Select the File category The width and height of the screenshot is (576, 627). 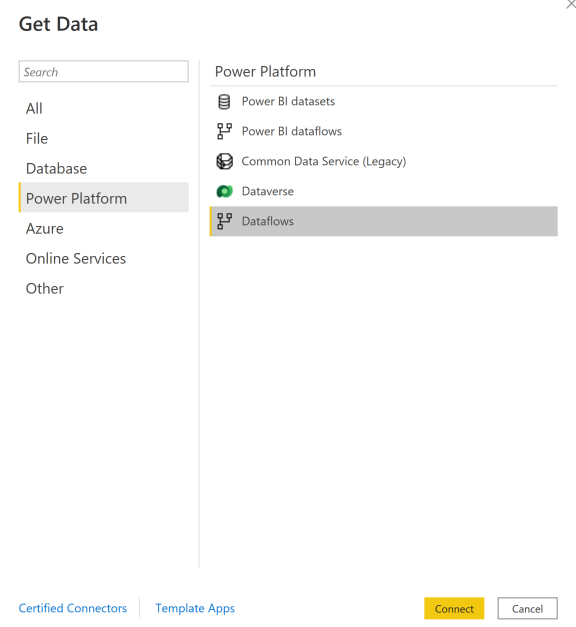(104, 138)
